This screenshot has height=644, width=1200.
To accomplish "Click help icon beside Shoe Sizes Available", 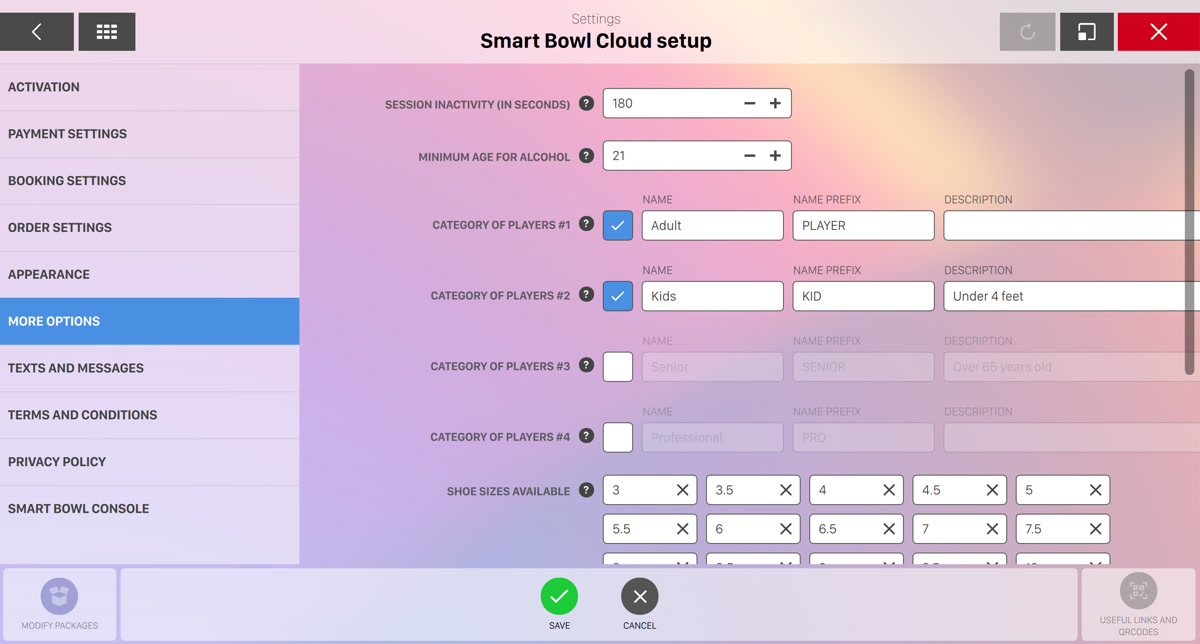I will tap(586, 491).
